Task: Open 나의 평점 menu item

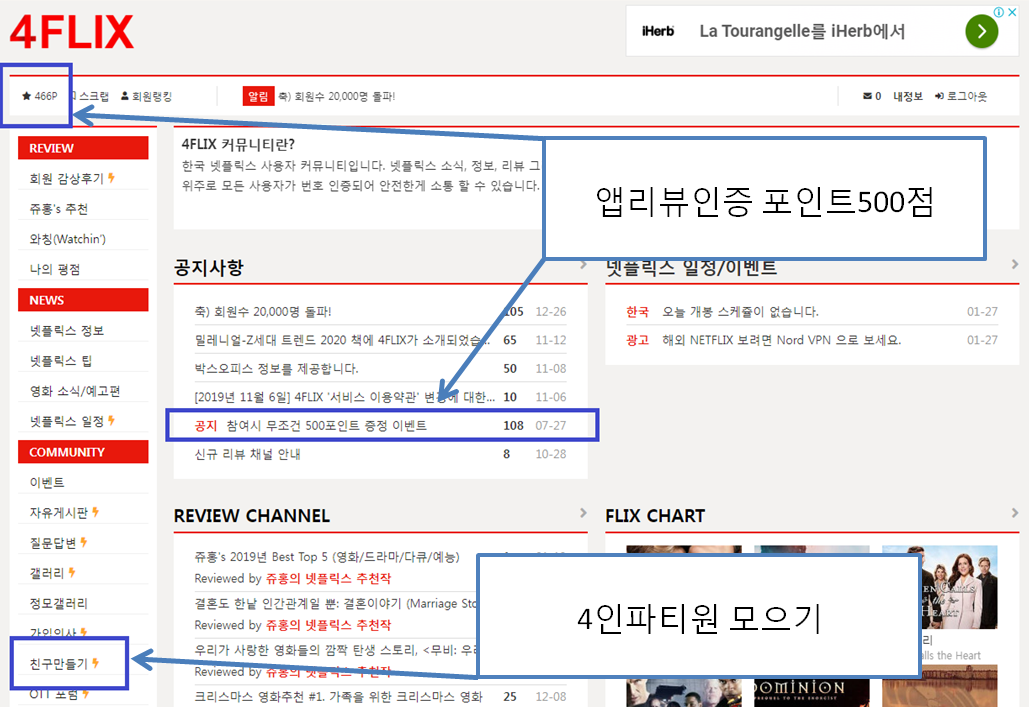Action: point(54,269)
